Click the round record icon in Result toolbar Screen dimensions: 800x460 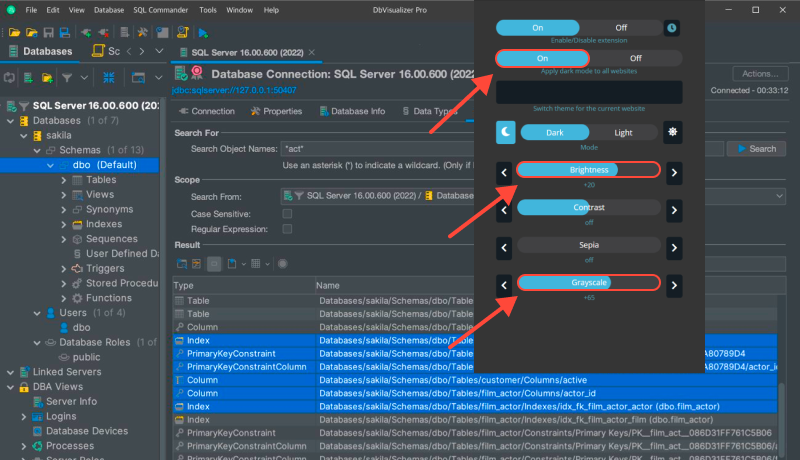283,264
